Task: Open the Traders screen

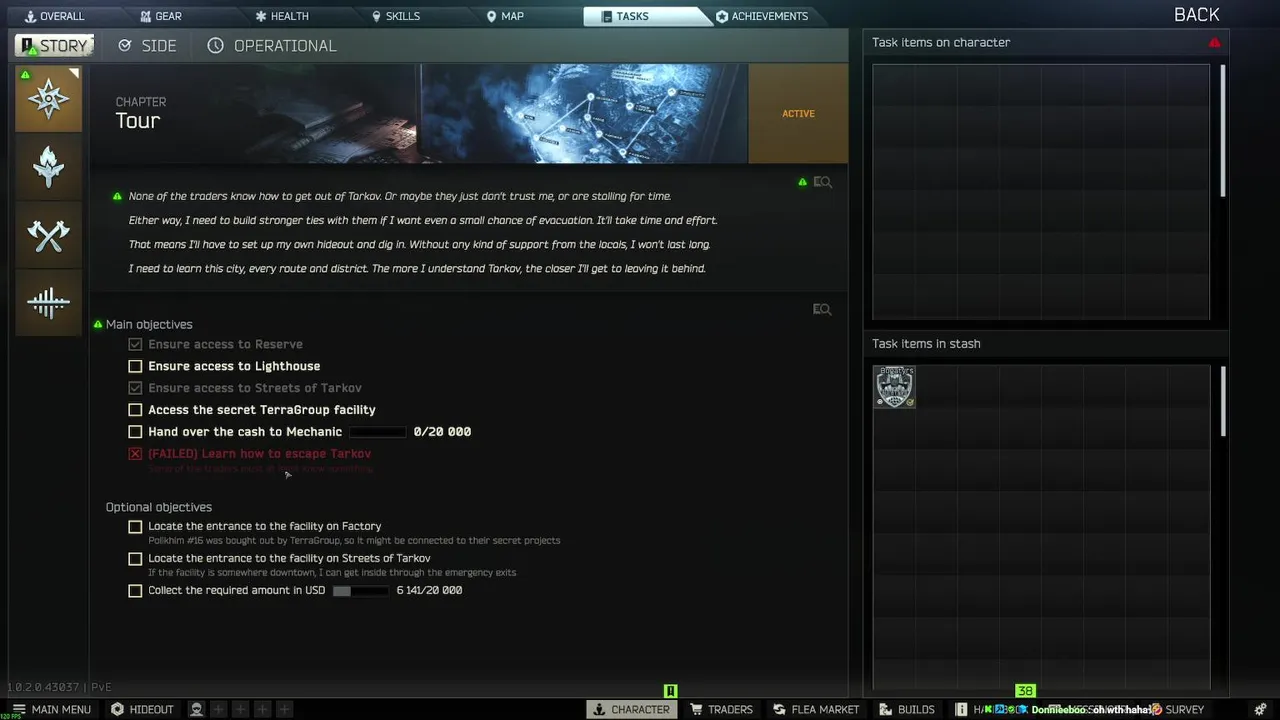Action: pos(721,709)
